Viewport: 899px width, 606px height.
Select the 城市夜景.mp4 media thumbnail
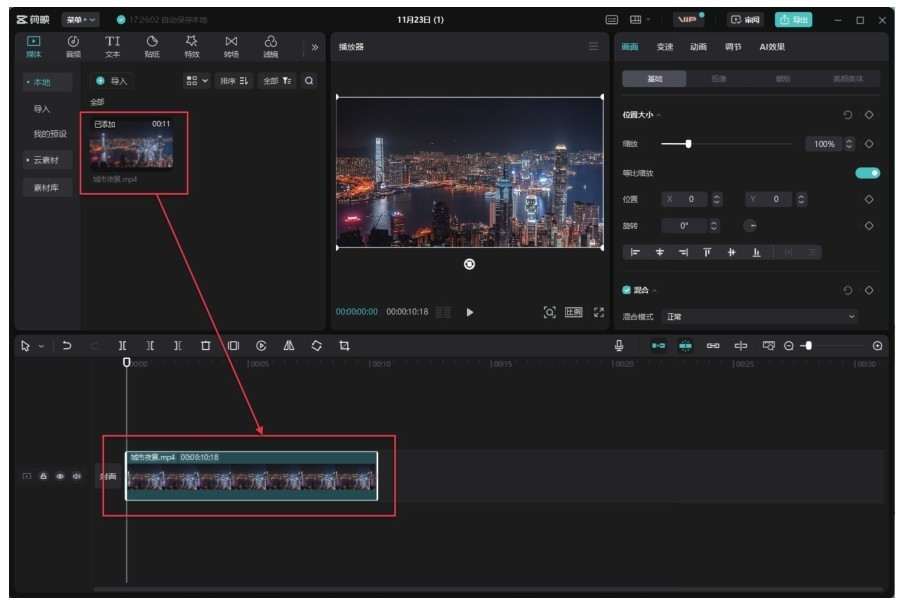131,143
